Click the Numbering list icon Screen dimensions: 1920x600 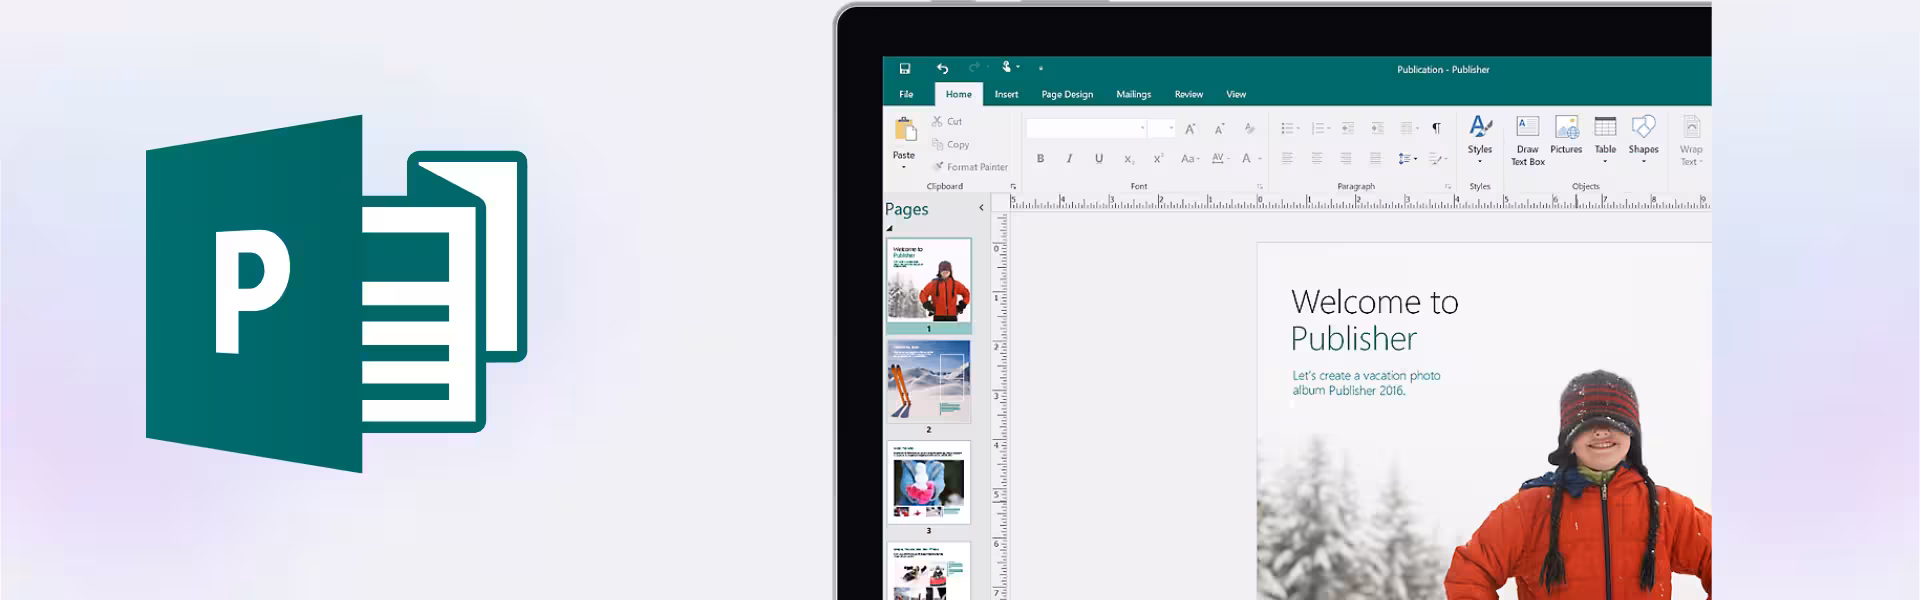(x=1320, y=128)
